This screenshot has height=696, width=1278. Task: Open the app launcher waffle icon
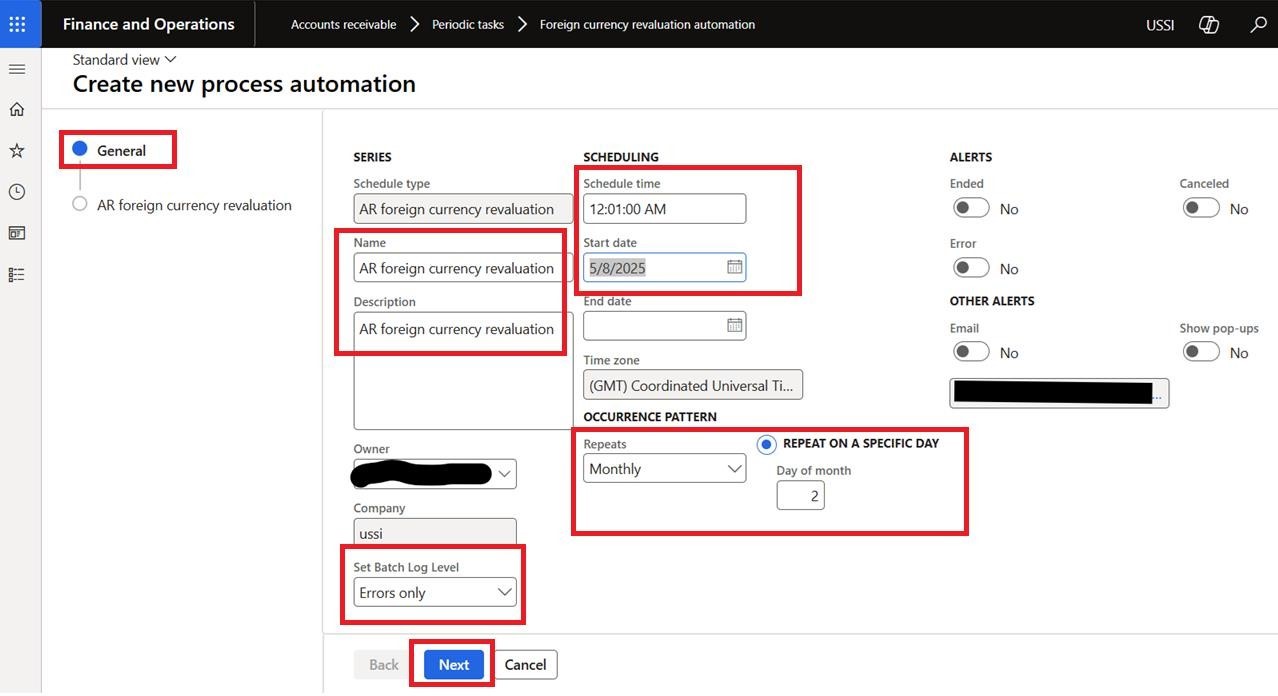(18, 24)
